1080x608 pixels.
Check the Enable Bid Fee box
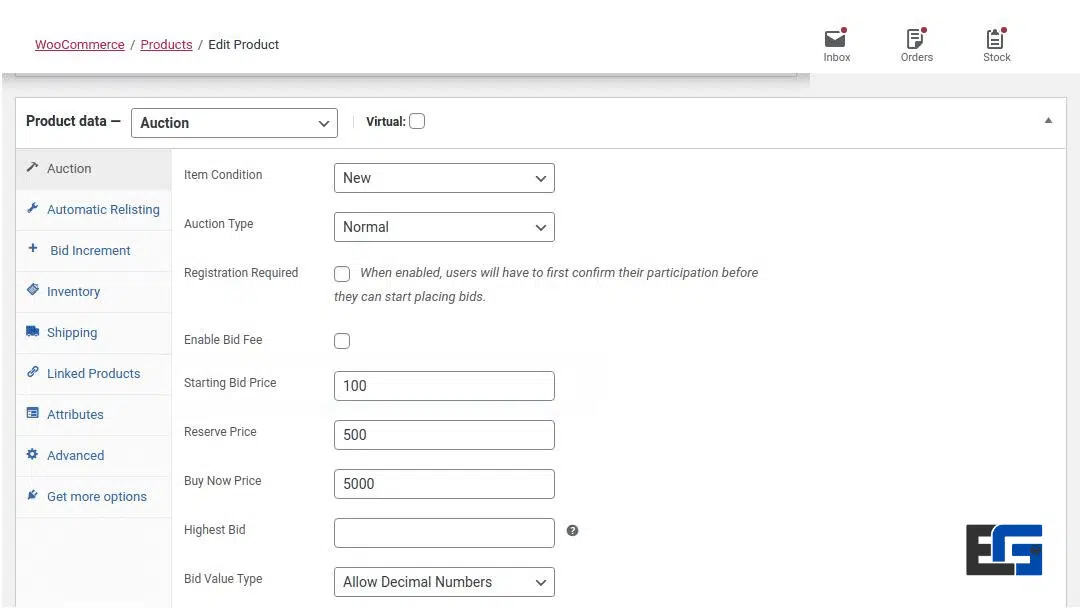coord(342,341)
